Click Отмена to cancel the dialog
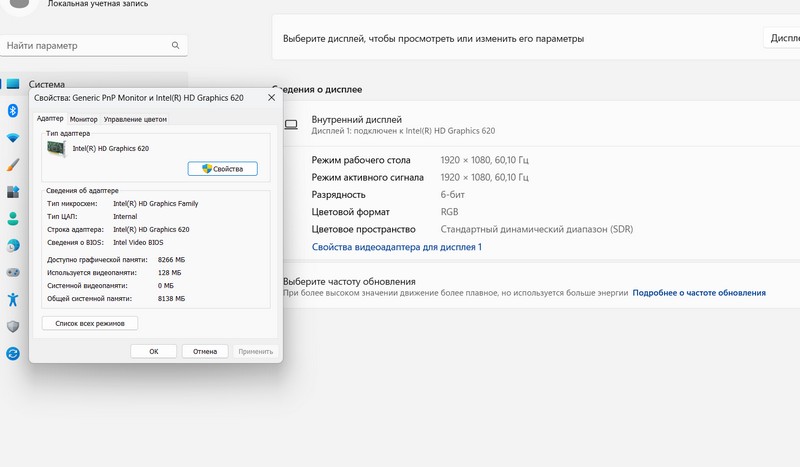 click(x=205, y=351)
